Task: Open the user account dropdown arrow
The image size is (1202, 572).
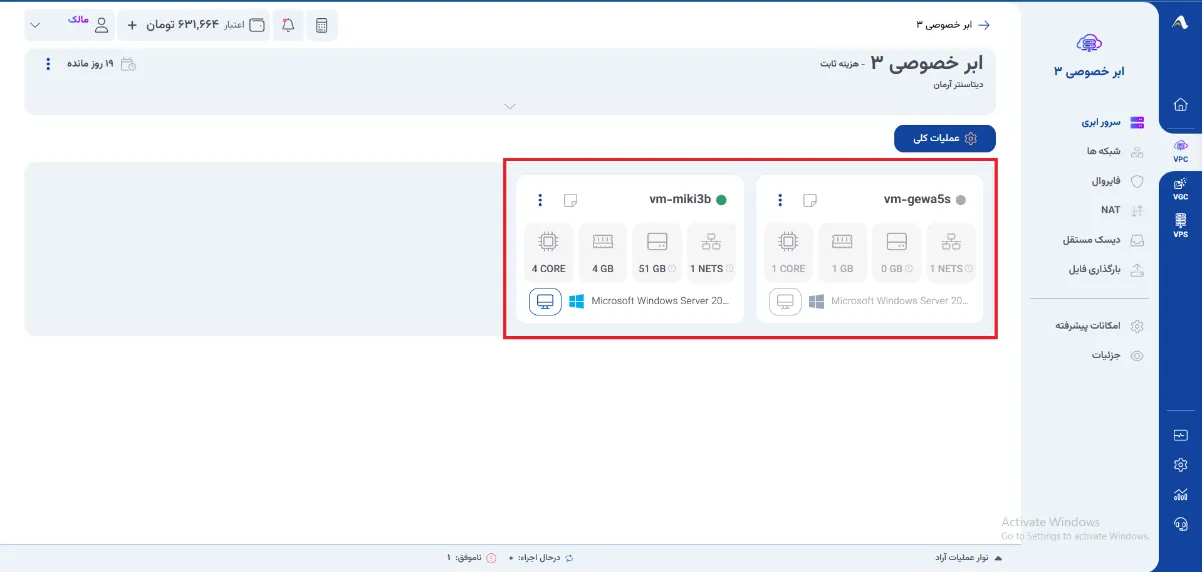Action: click(36, 25)
